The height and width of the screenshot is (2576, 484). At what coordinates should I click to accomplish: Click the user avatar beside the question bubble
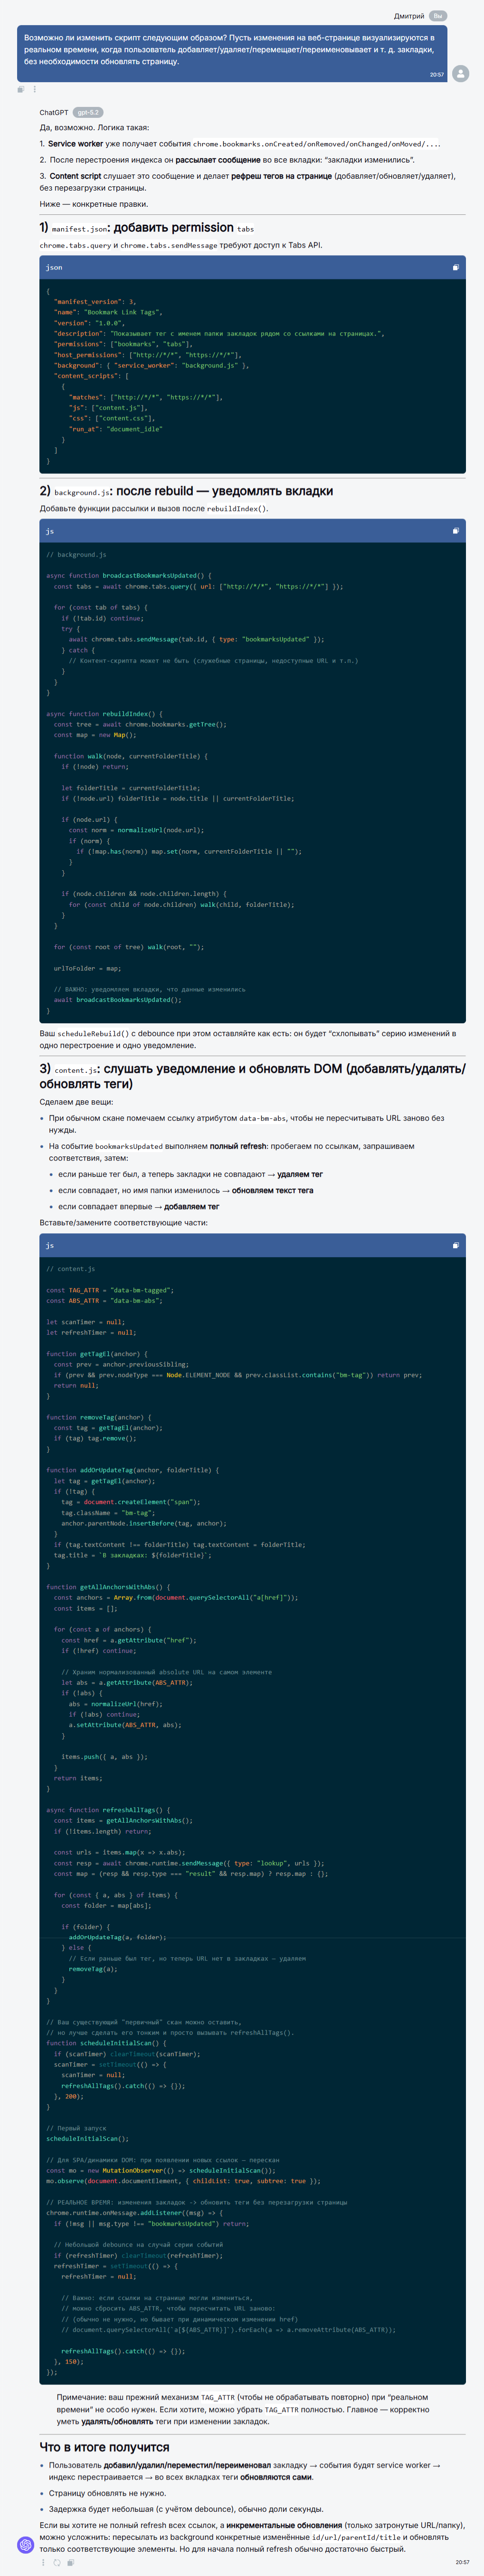tap(460, 74)
